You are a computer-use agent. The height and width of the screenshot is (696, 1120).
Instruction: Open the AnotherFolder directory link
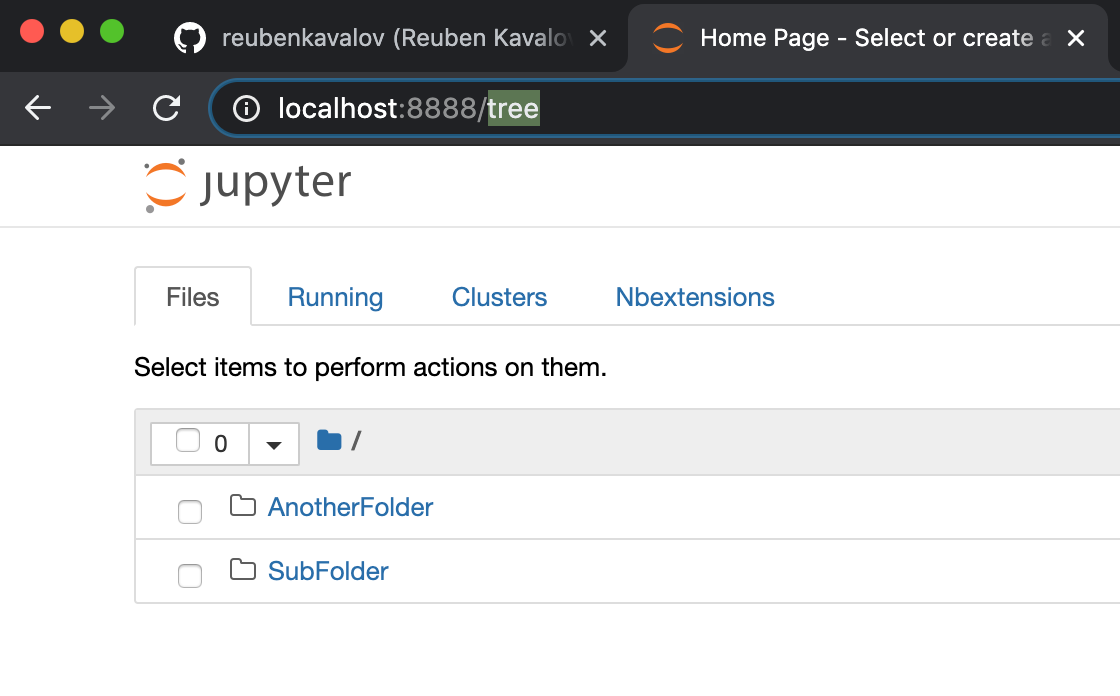[x=349, y=507]
